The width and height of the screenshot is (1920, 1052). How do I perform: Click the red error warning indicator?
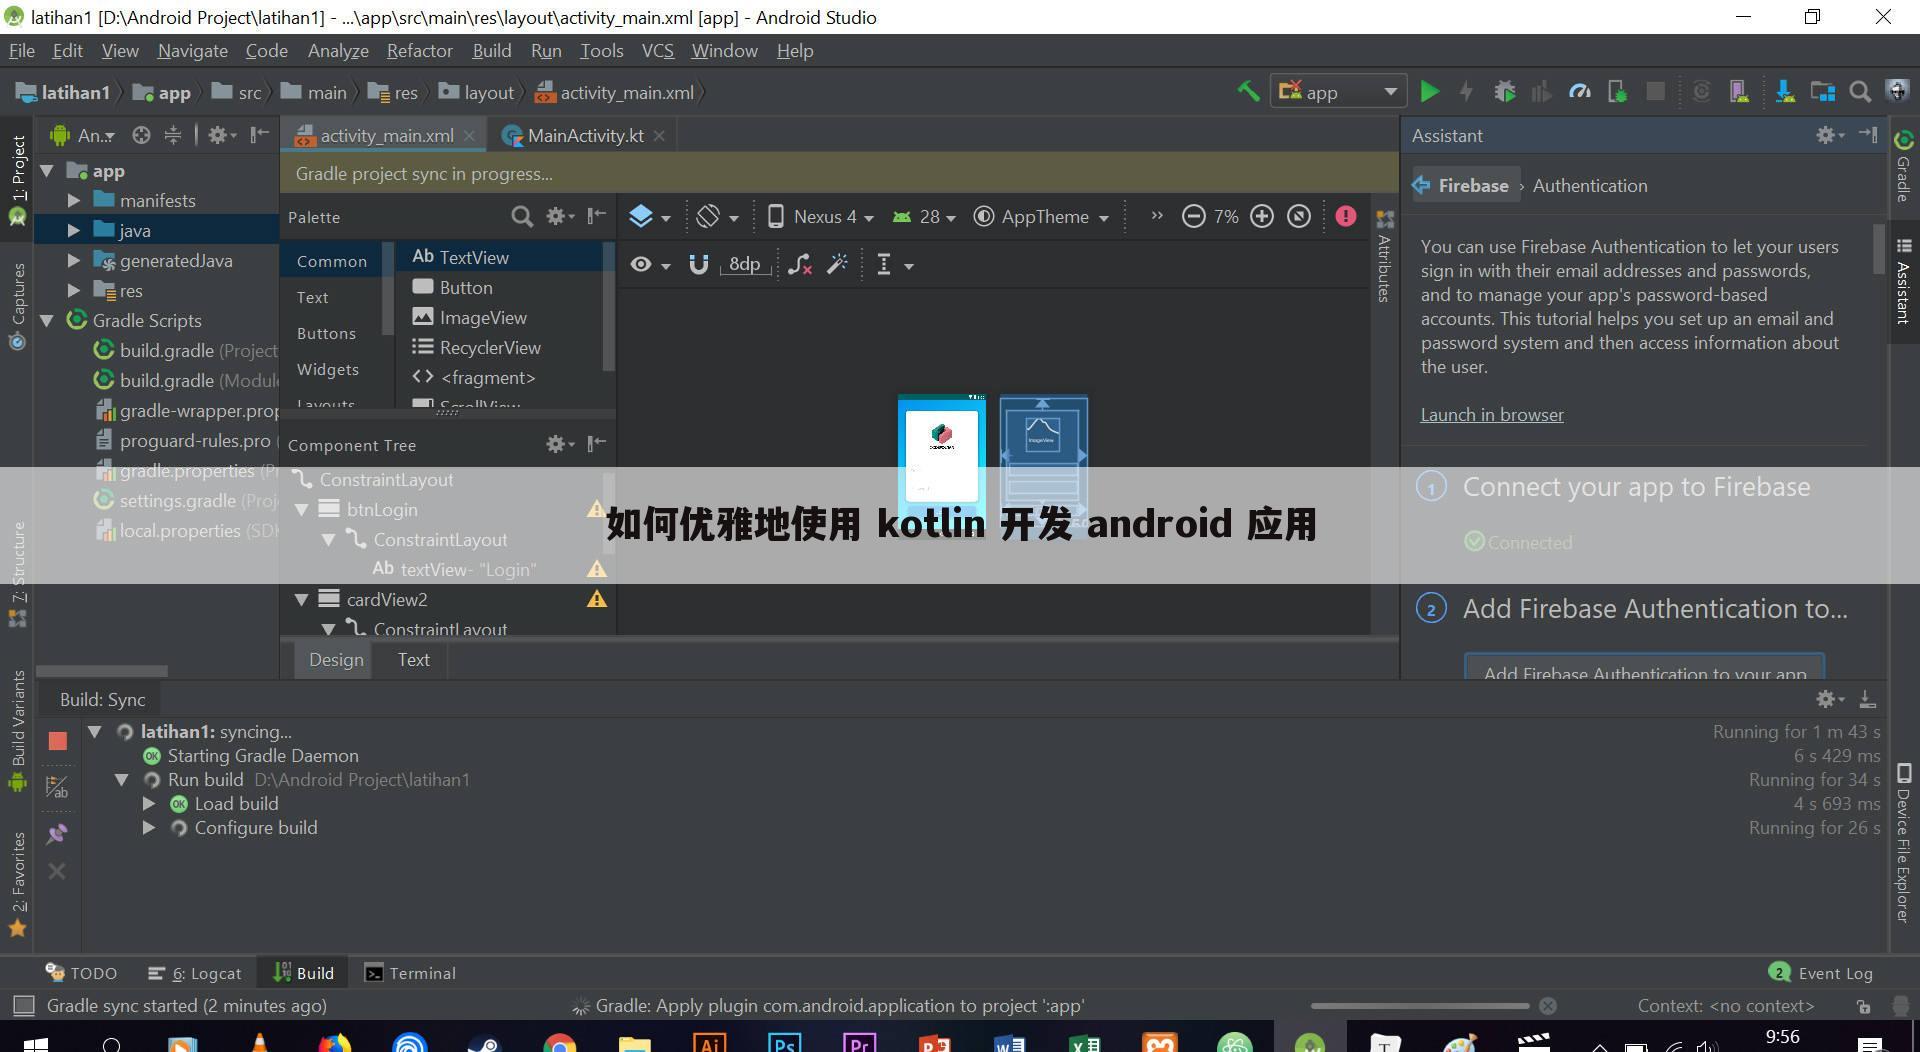(x=1346, y=216)
